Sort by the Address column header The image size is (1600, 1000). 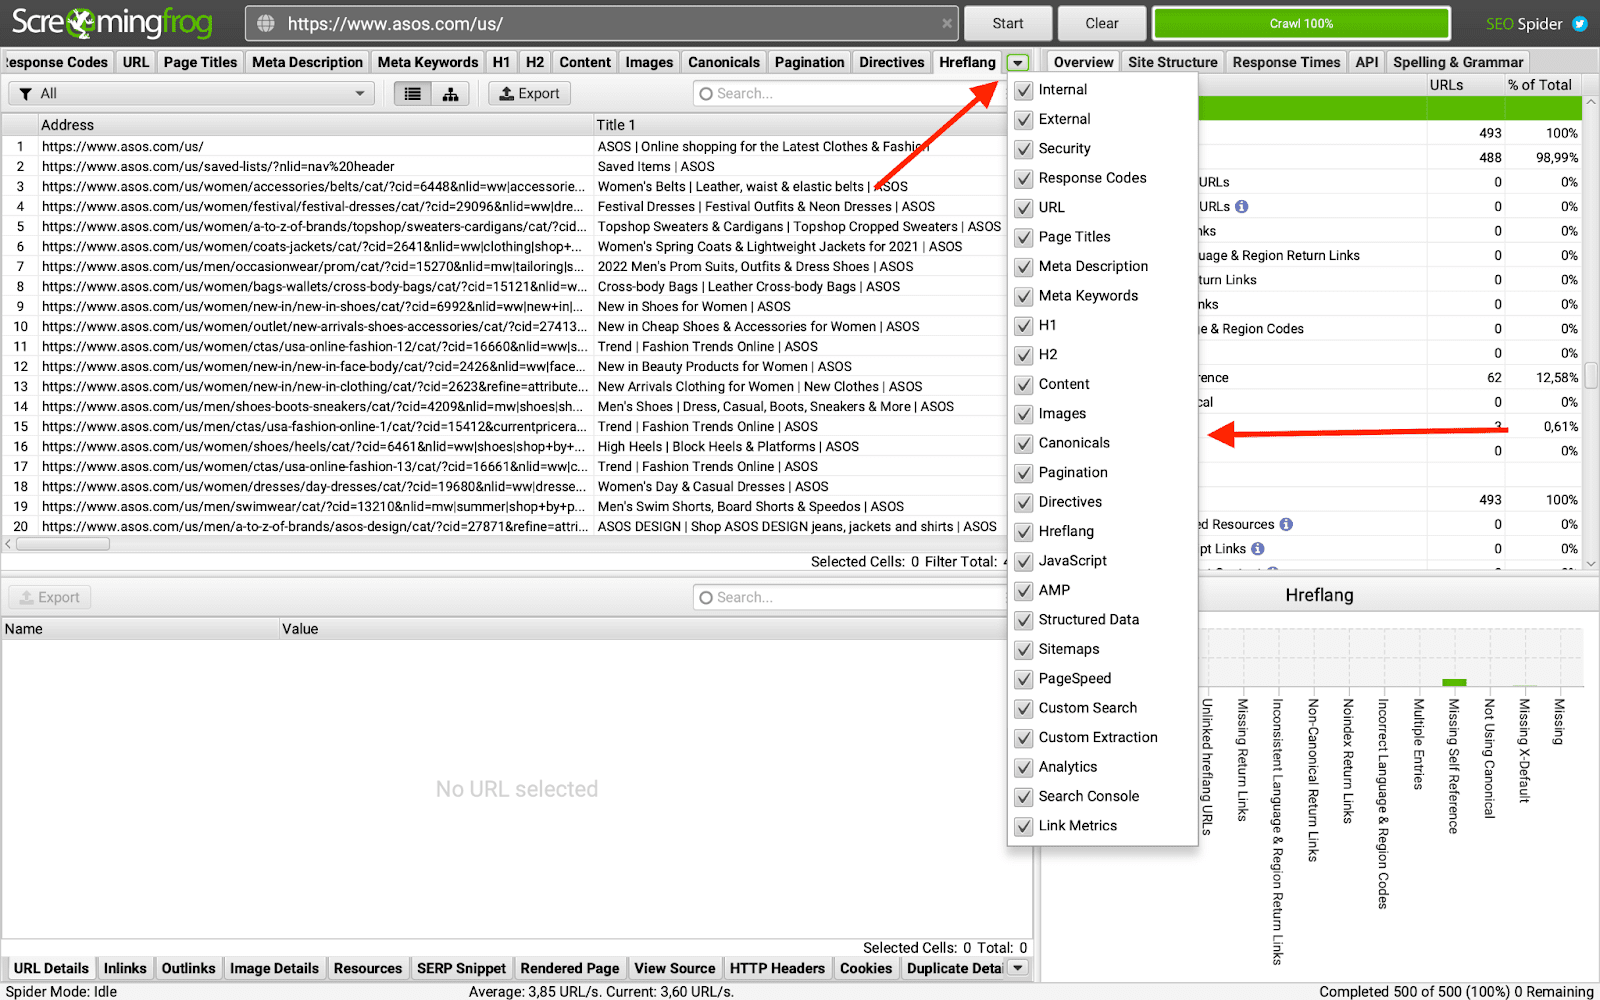(315, 125)
